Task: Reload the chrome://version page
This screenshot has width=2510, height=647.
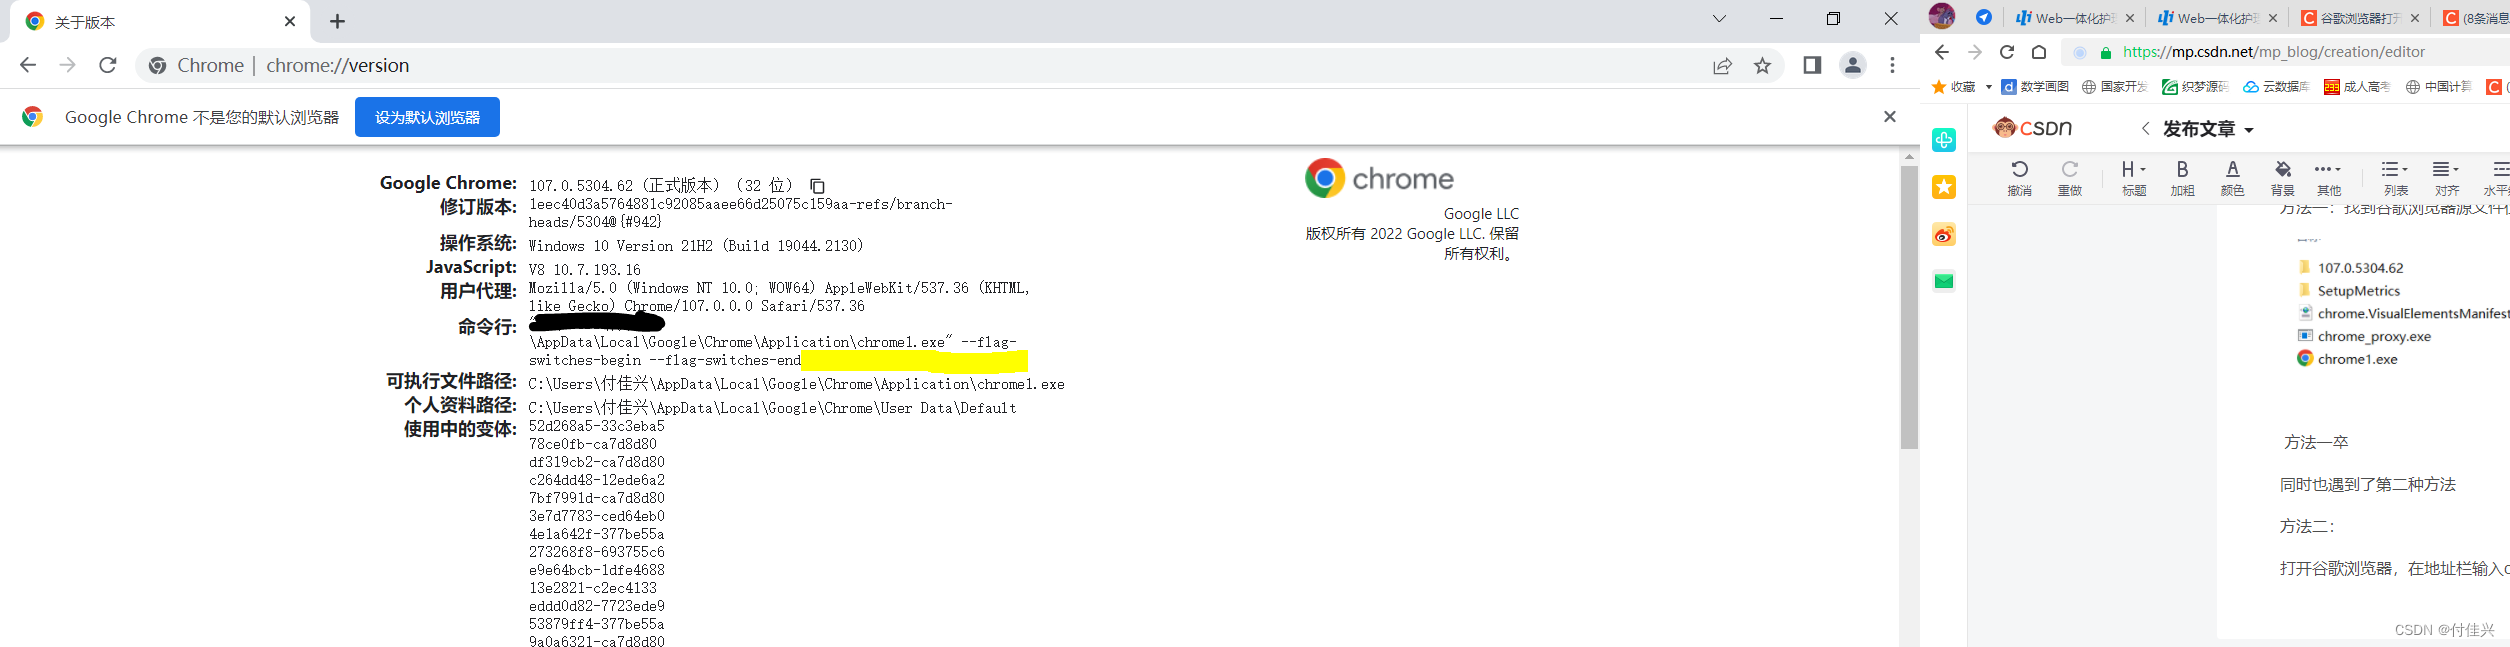Action: click(x=108, y=65)
